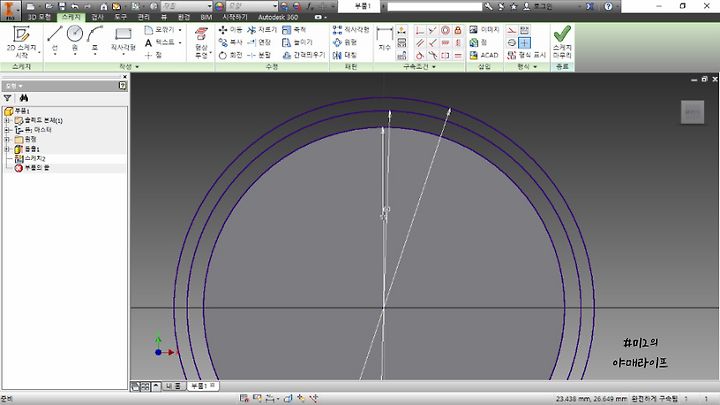The height and width of the screenshot is (405, 720).
Task: Open the appearance selector combo box
Action: point(252,6)
